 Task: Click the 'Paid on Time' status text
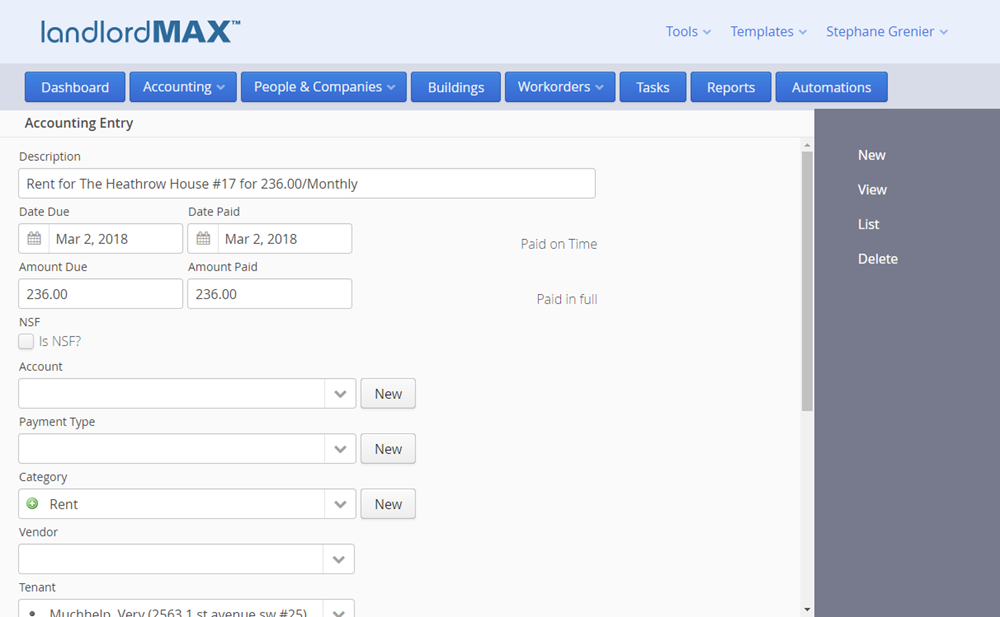(559, 244)
